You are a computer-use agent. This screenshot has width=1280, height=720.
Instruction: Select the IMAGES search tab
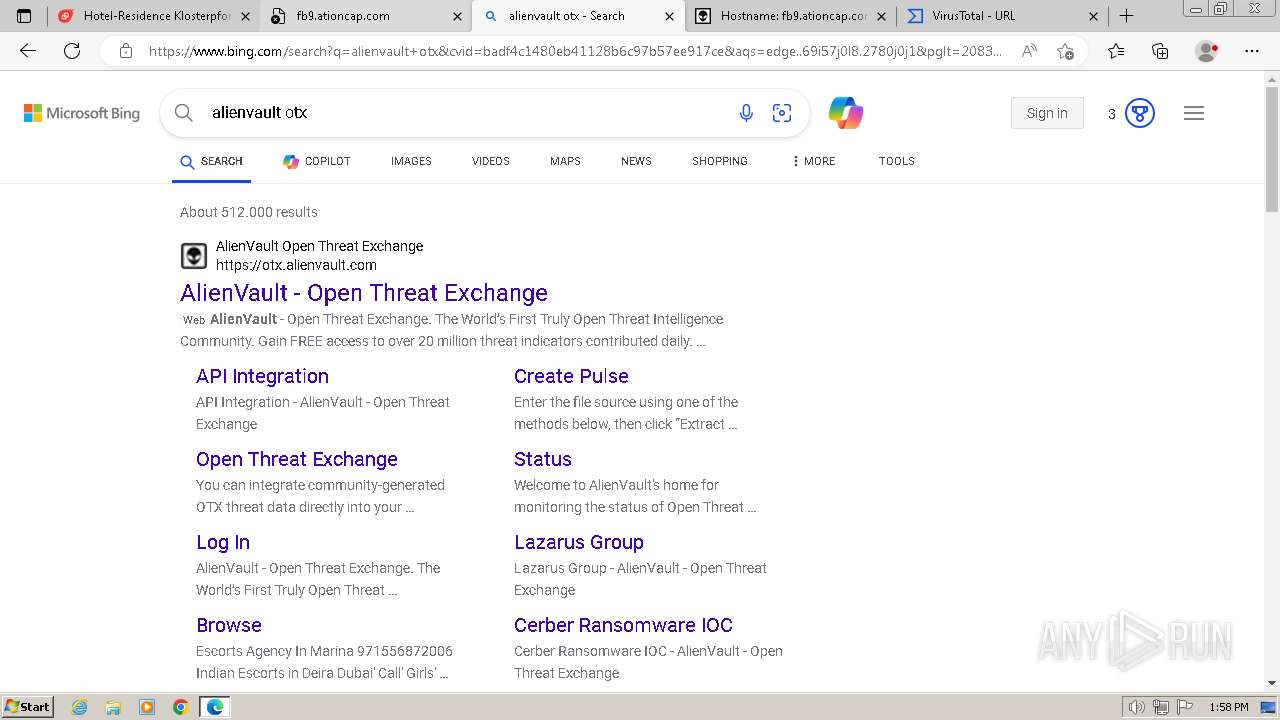click(411, 161)
